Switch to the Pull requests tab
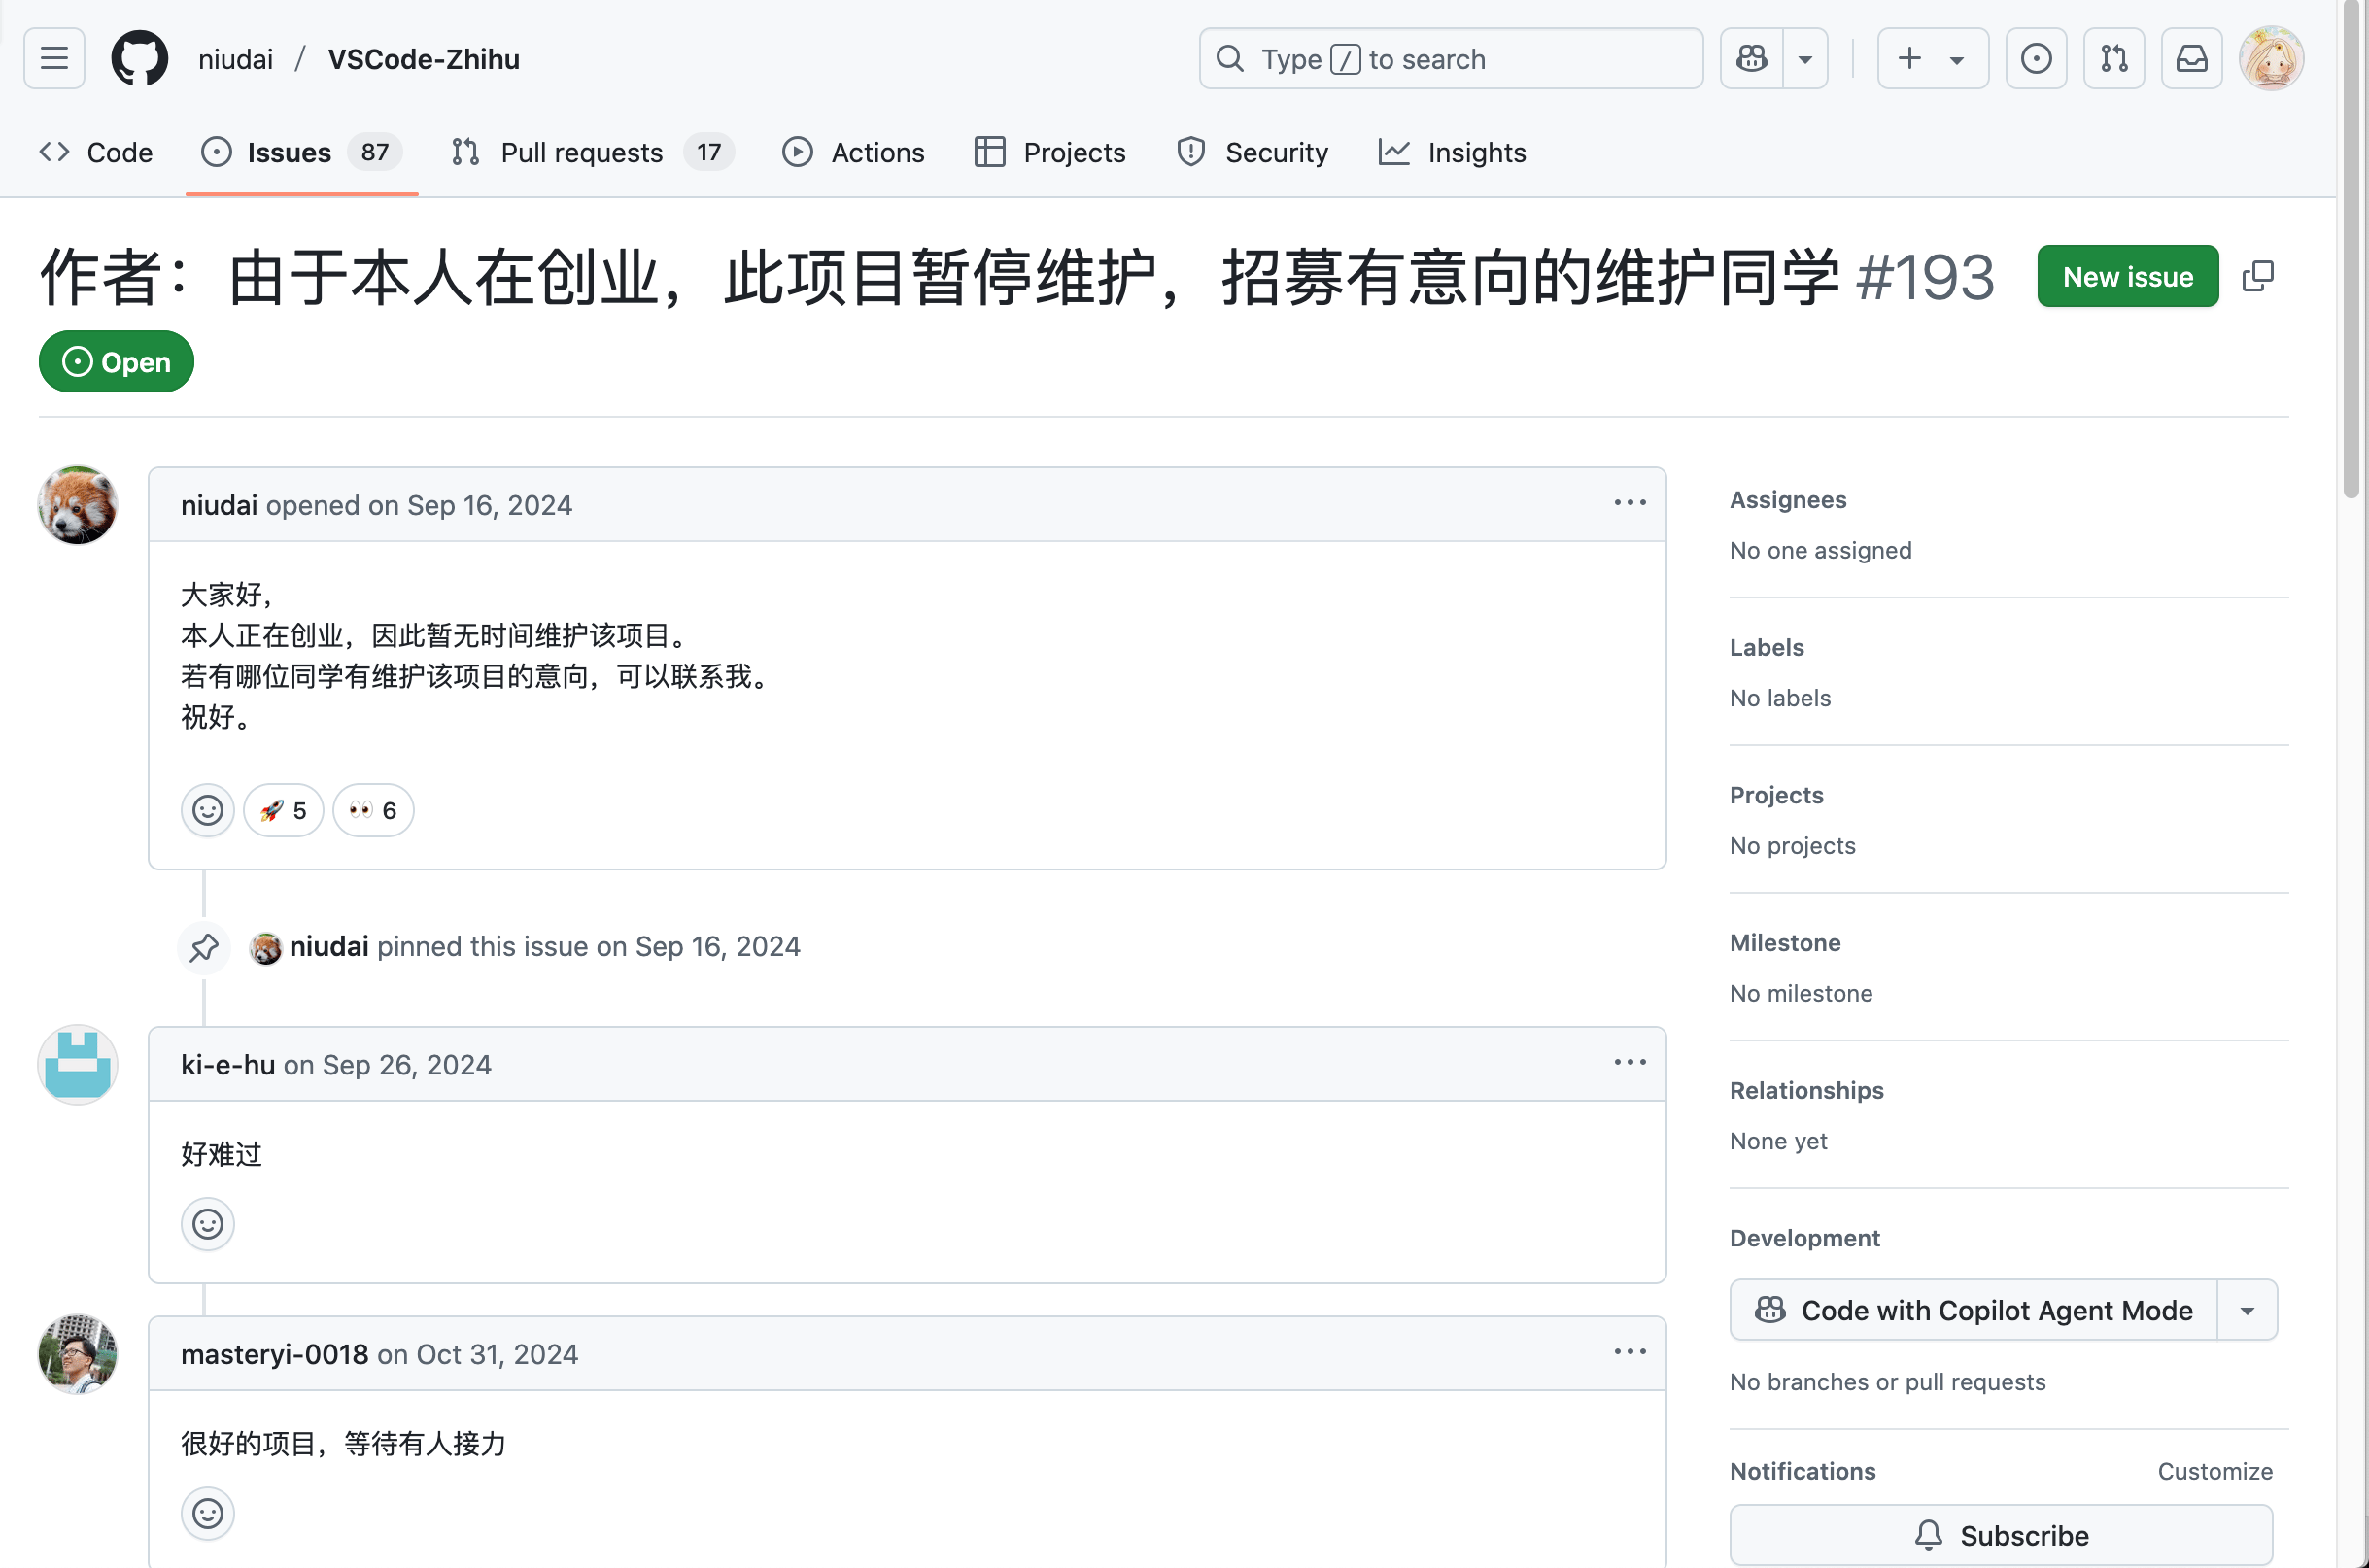This screenshot has height=1568, width=2369. 581,152
